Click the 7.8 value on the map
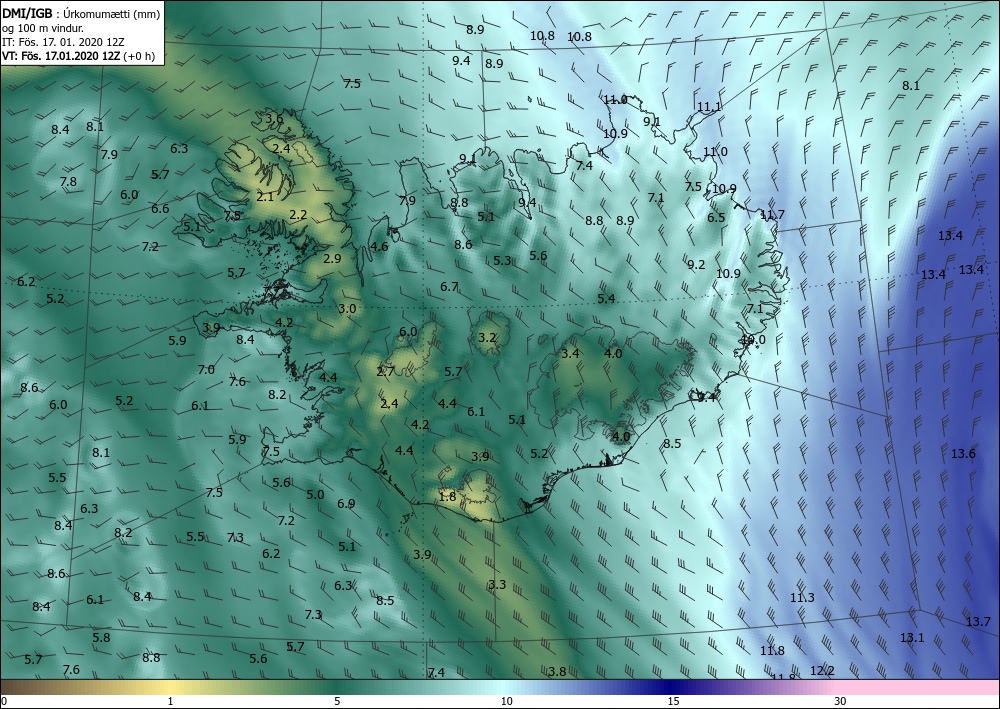 68,182
